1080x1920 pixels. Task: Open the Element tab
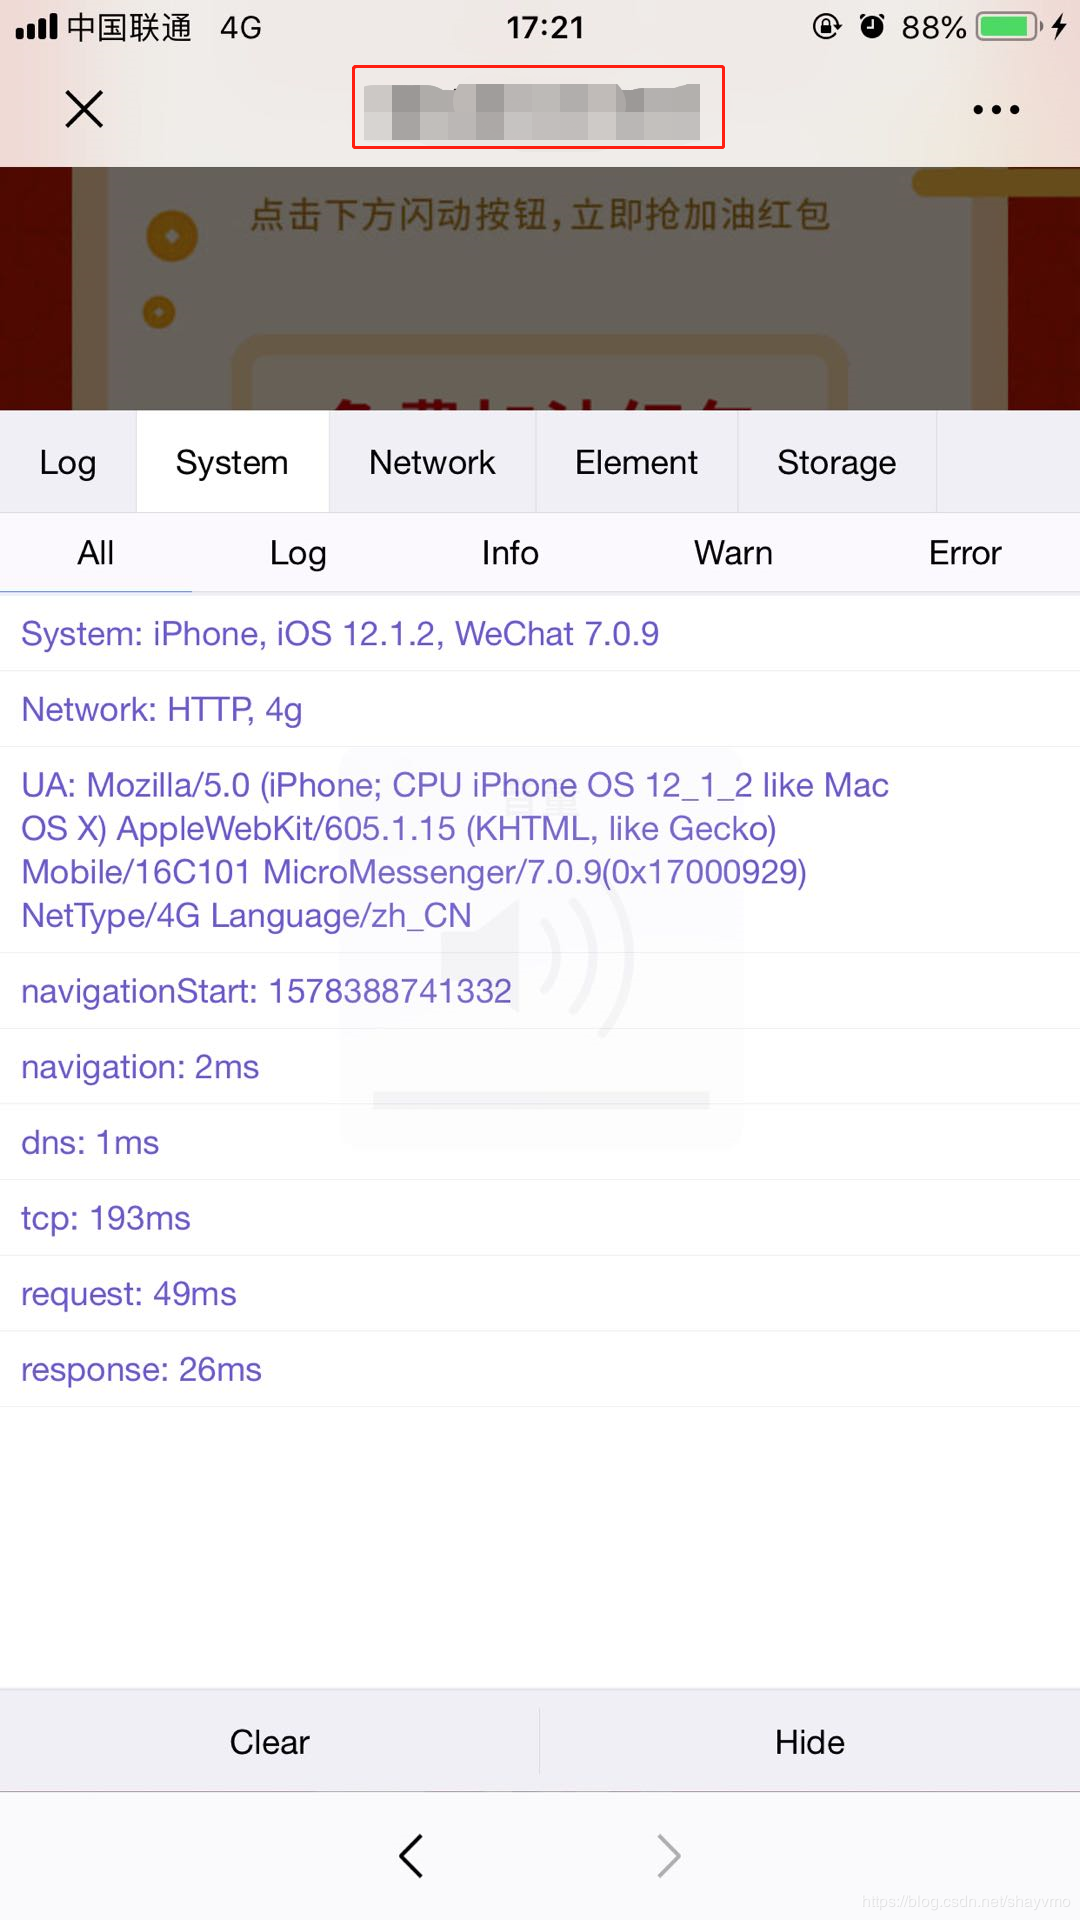[x=636, y=463]
